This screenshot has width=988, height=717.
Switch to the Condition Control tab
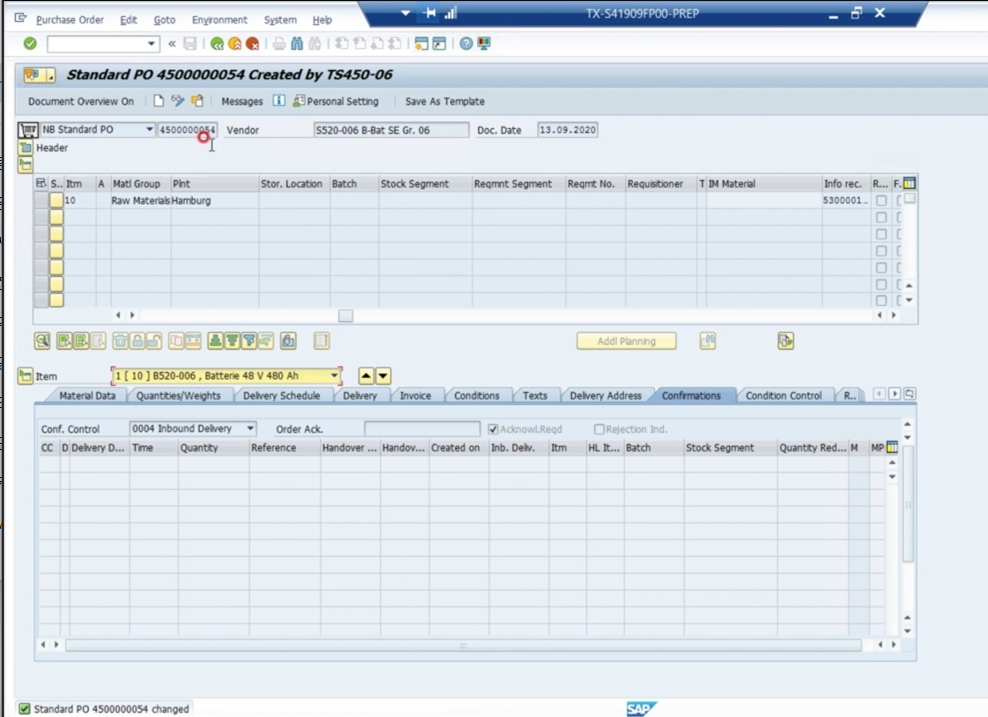(x=783, y=395)
